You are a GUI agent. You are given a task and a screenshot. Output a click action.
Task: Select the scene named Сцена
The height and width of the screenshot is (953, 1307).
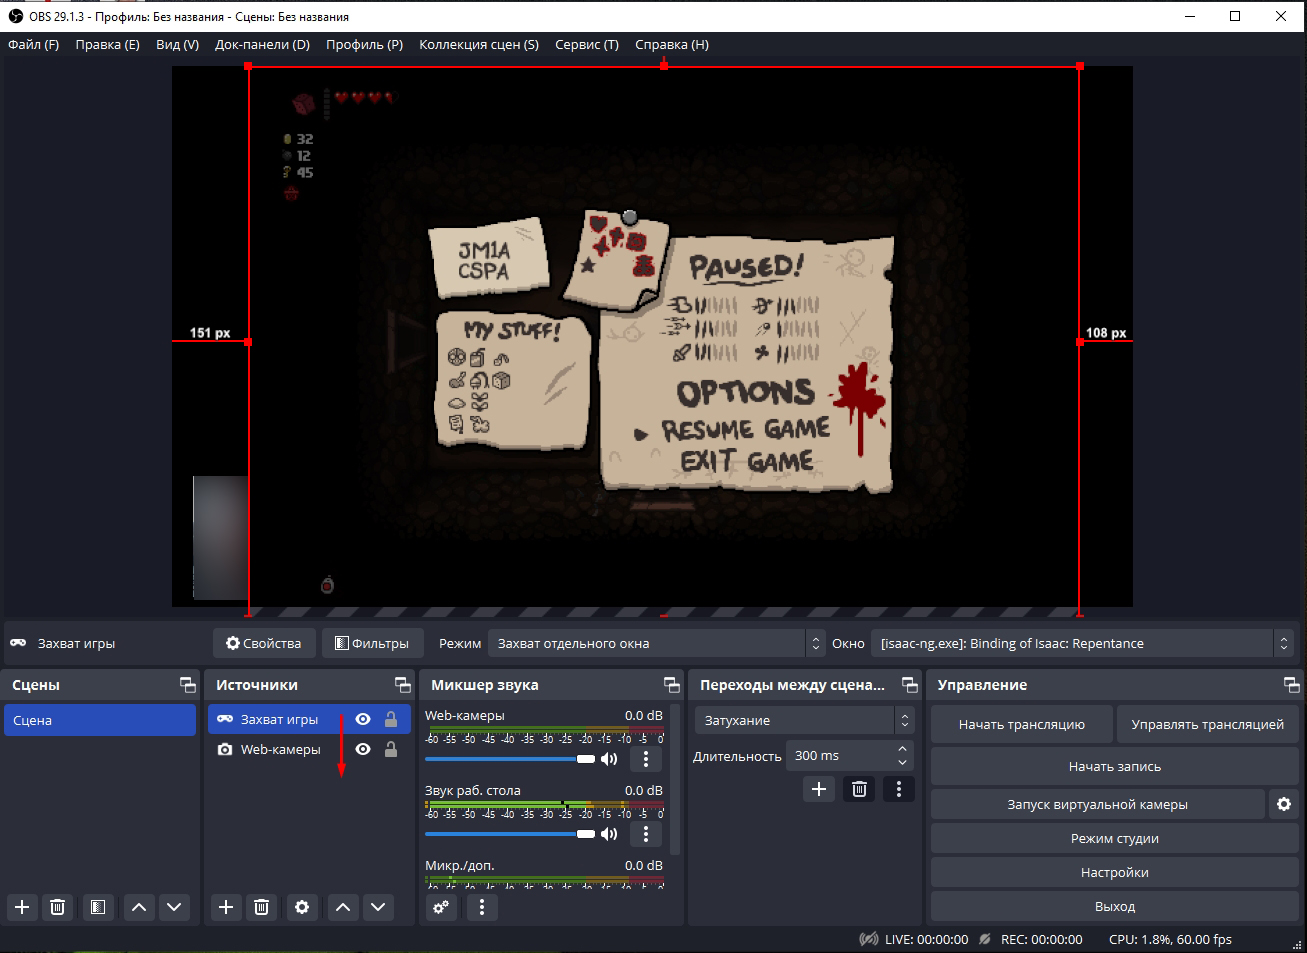100,720
